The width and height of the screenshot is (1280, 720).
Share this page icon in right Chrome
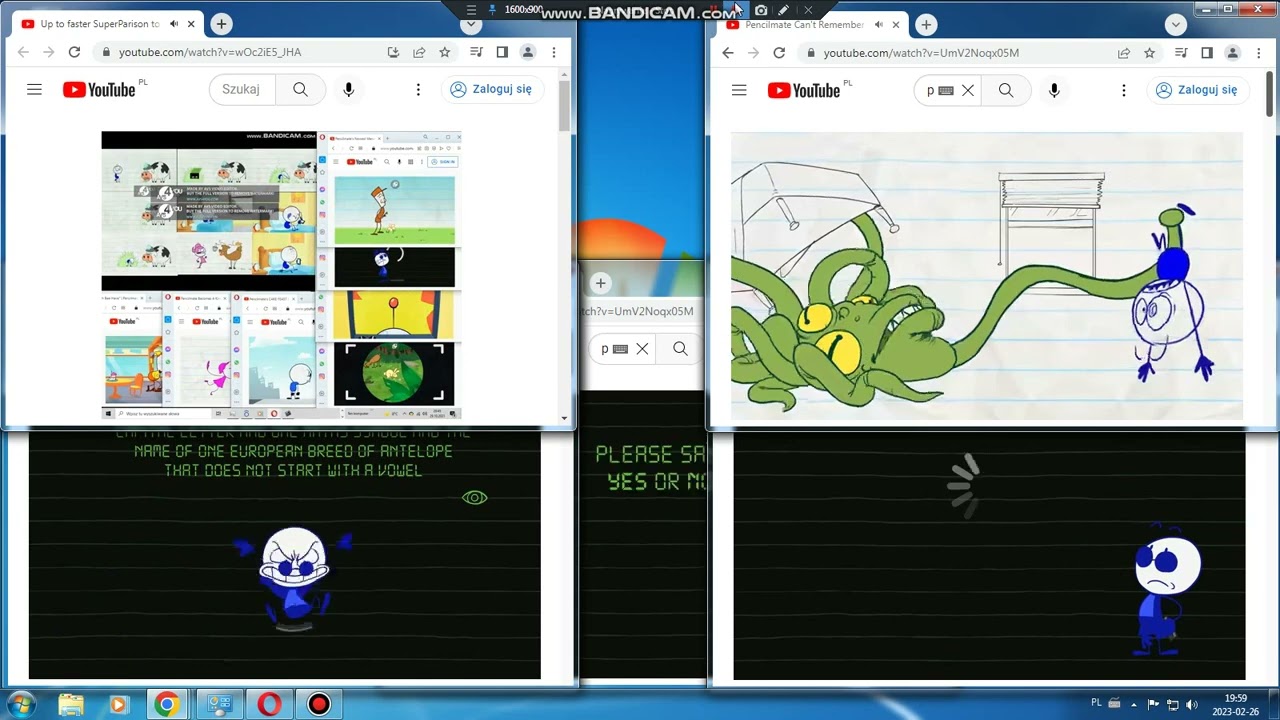click(x=1124, y=52)
